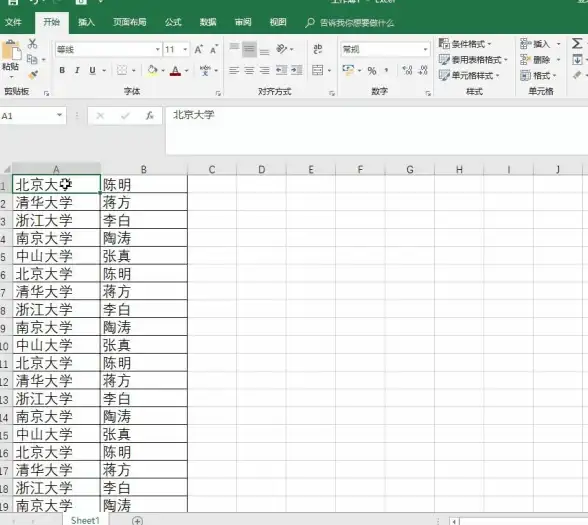Switch to the Review (审阅) tab
This screenshot has width=588, height=525.
click(243, 22)
